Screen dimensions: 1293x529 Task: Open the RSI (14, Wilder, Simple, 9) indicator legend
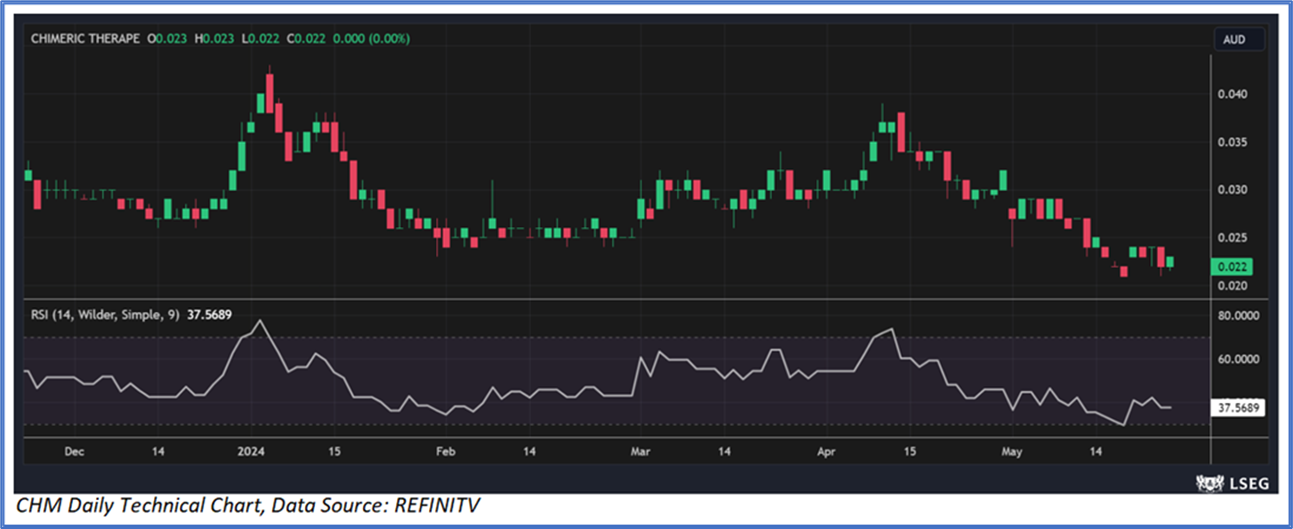click(x=102, y=313)
